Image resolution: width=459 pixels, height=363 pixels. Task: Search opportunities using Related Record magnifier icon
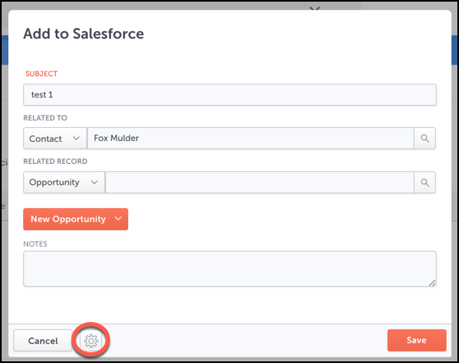pyautogui.click(x=425, y=182)
